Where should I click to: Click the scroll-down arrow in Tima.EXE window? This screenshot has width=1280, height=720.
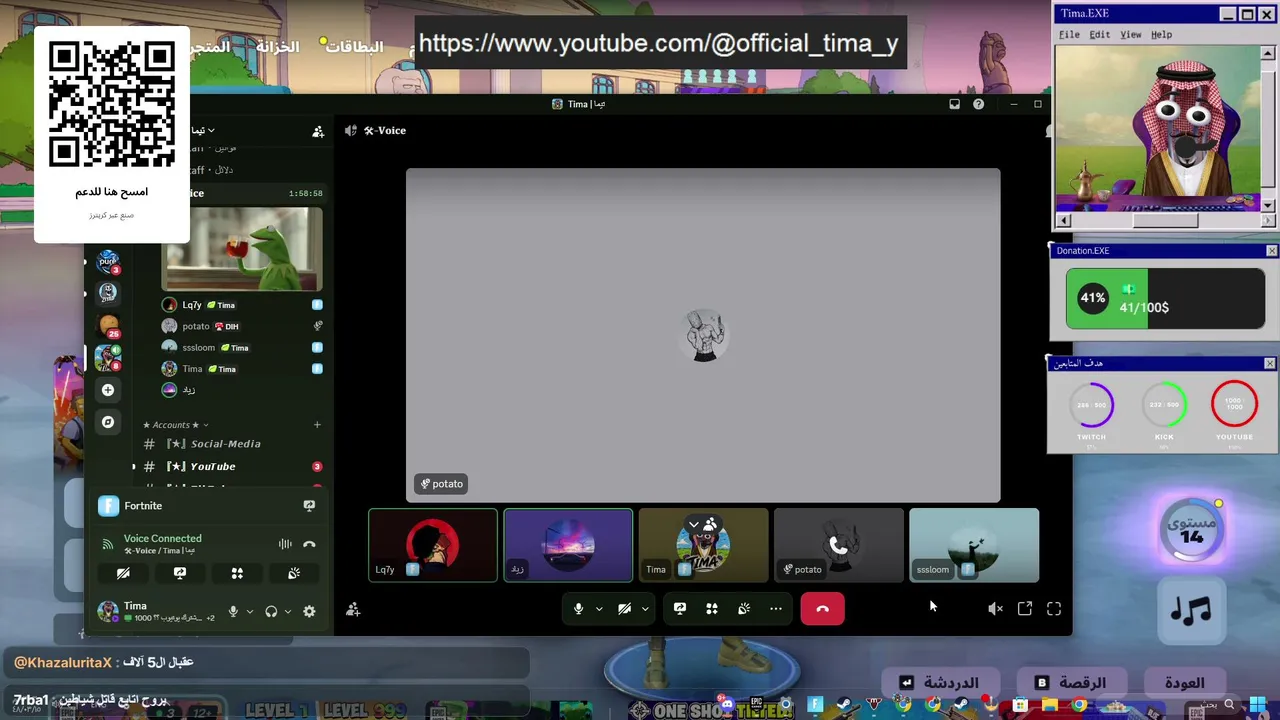pos(1269,206)
